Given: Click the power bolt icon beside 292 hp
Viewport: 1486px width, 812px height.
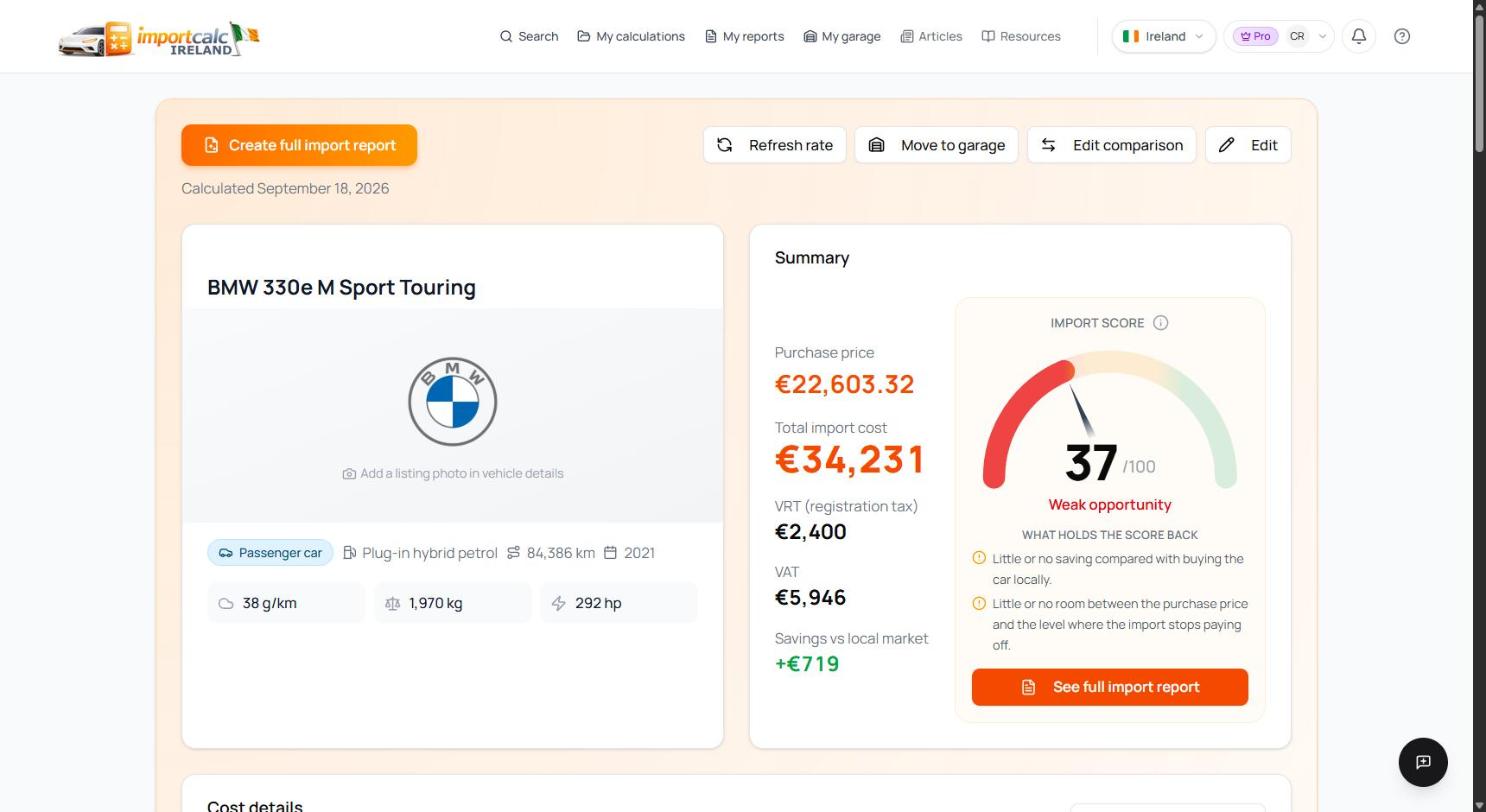Looking at the screenshot, I should [x=558, y=604].
